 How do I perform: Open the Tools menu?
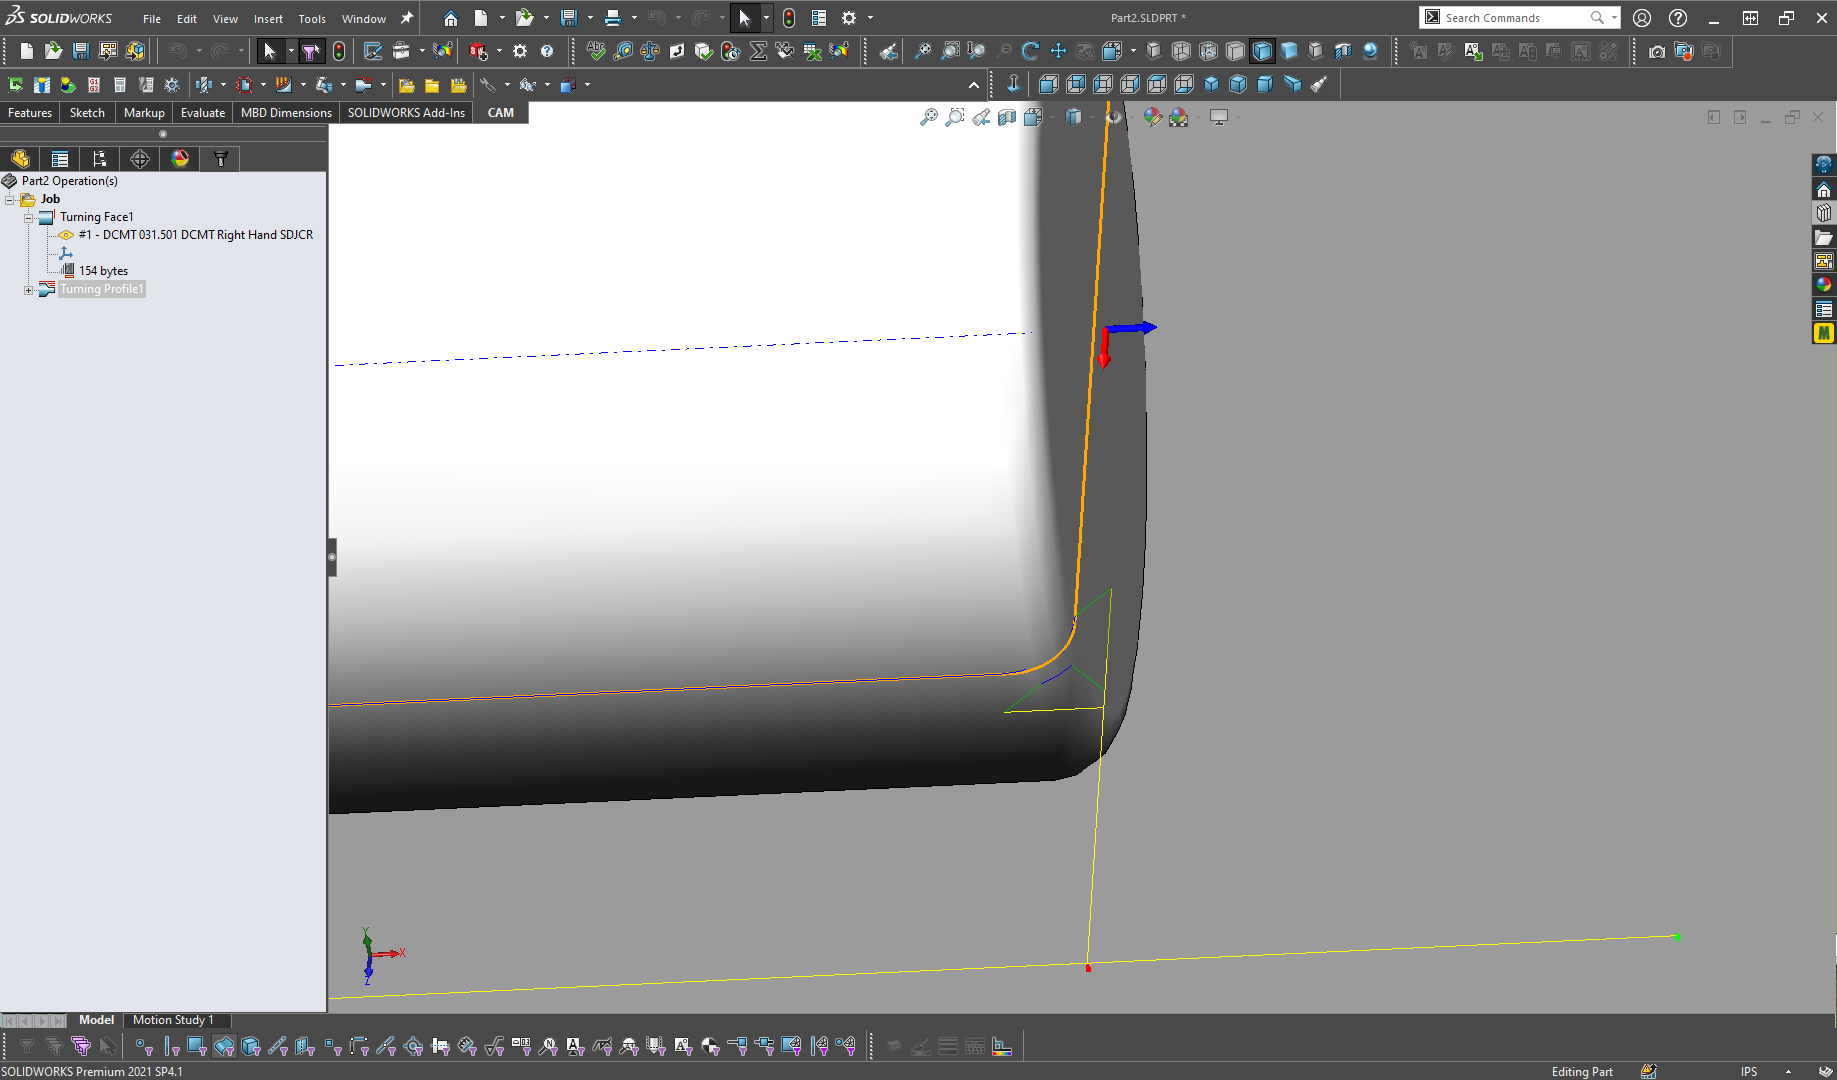311,17
